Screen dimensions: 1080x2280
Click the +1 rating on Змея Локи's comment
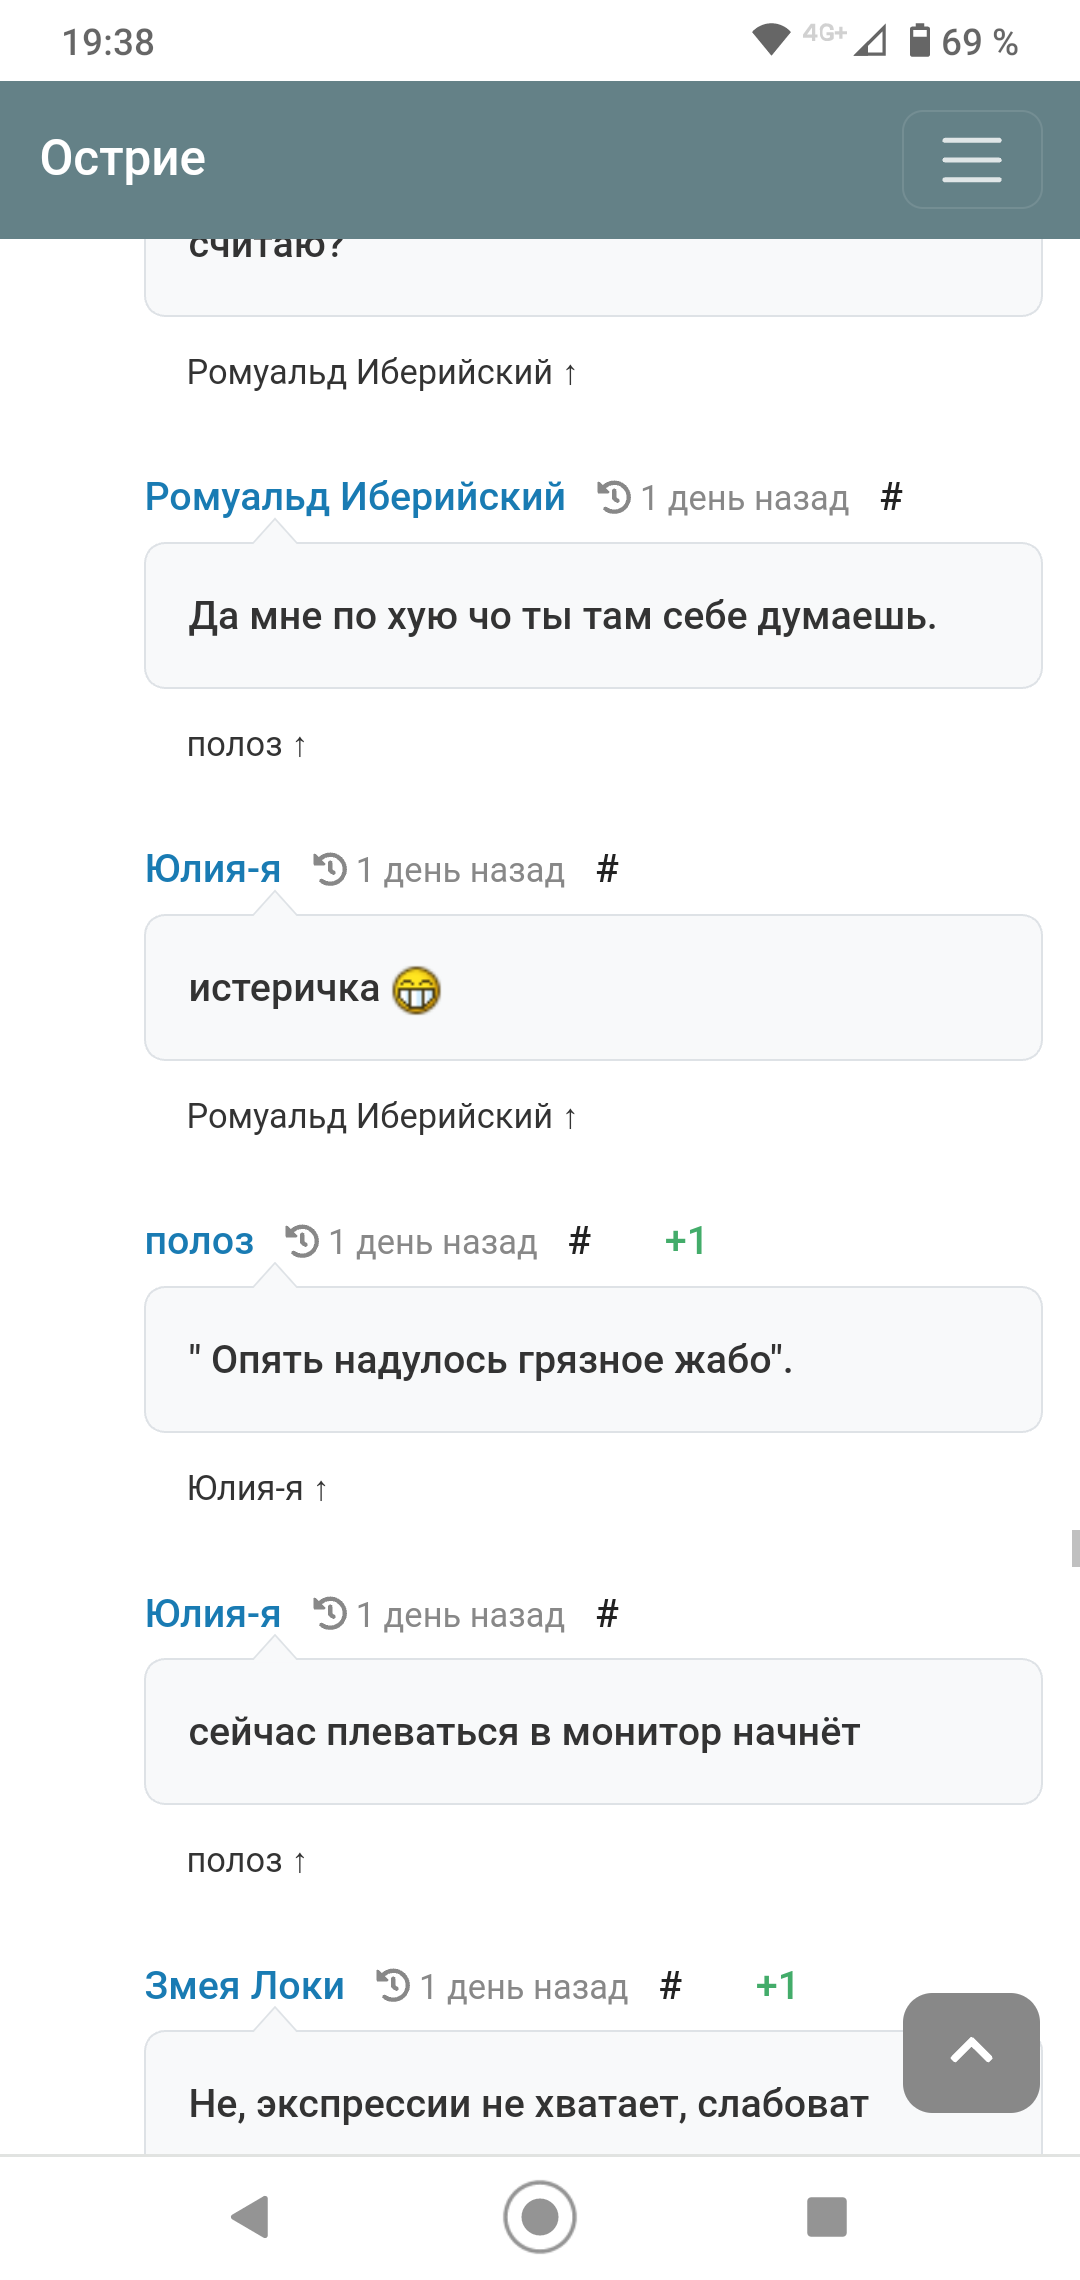[777, 1985]
